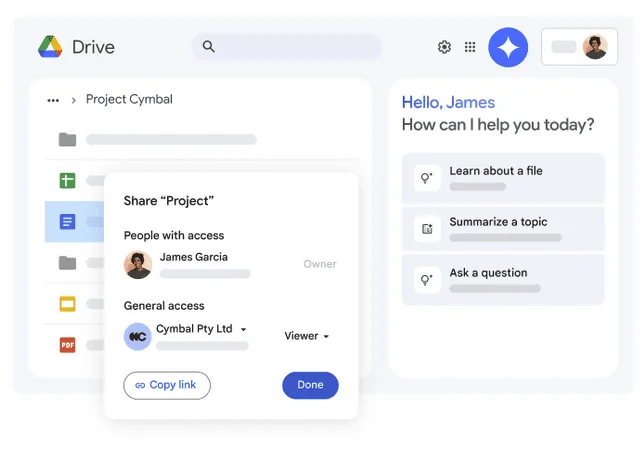Click the People with access heading
Viewport: 643px width, 449px height.
(x=174, y=235)
